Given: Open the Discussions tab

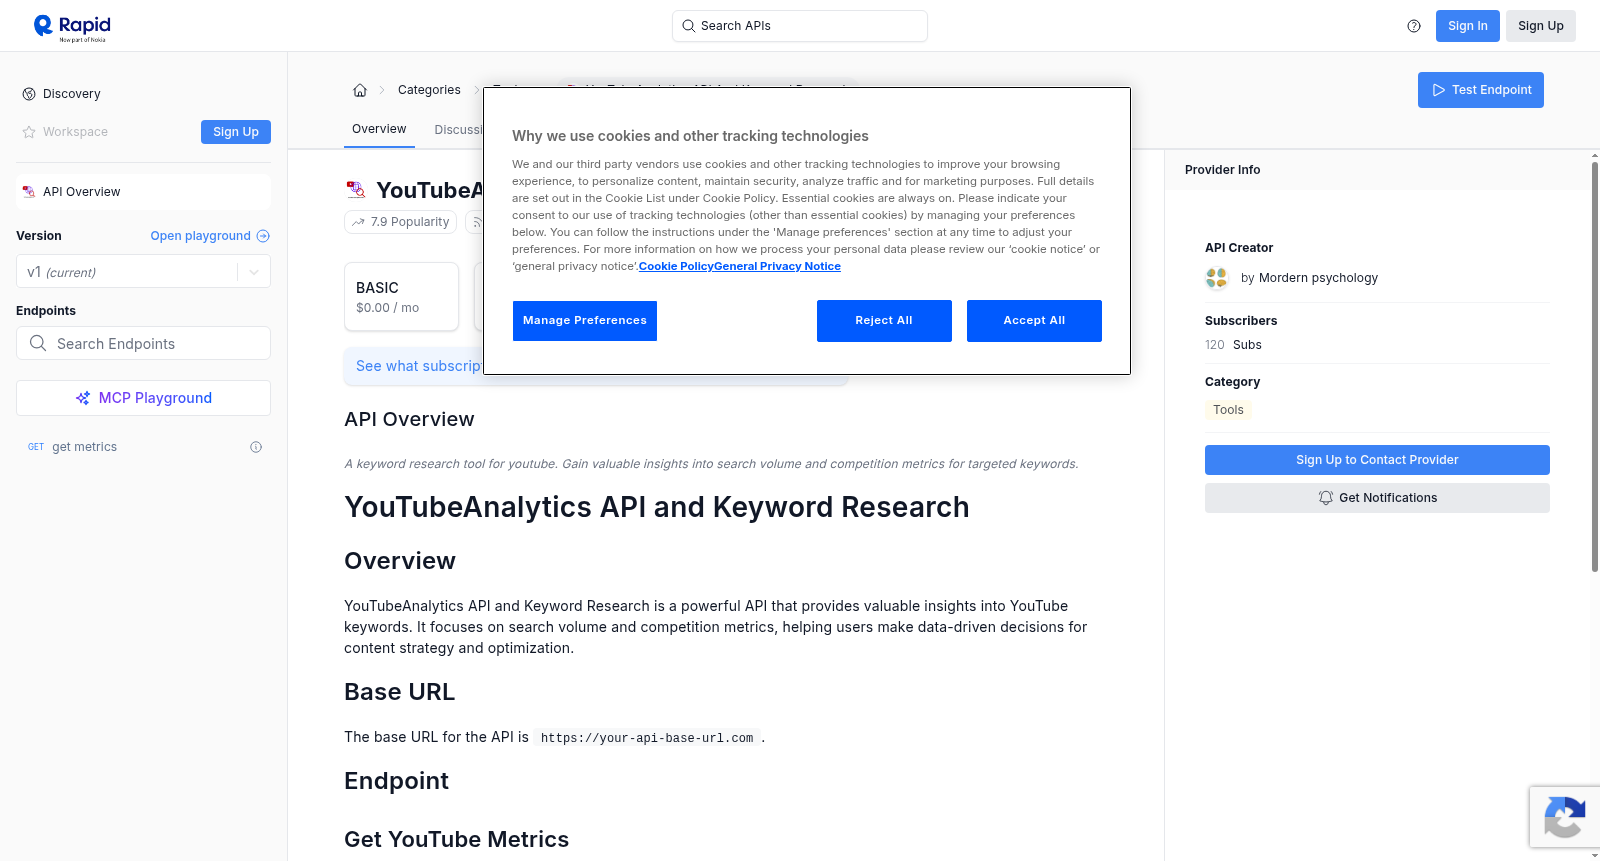Looking at the screenshot, I should point(458,130).
